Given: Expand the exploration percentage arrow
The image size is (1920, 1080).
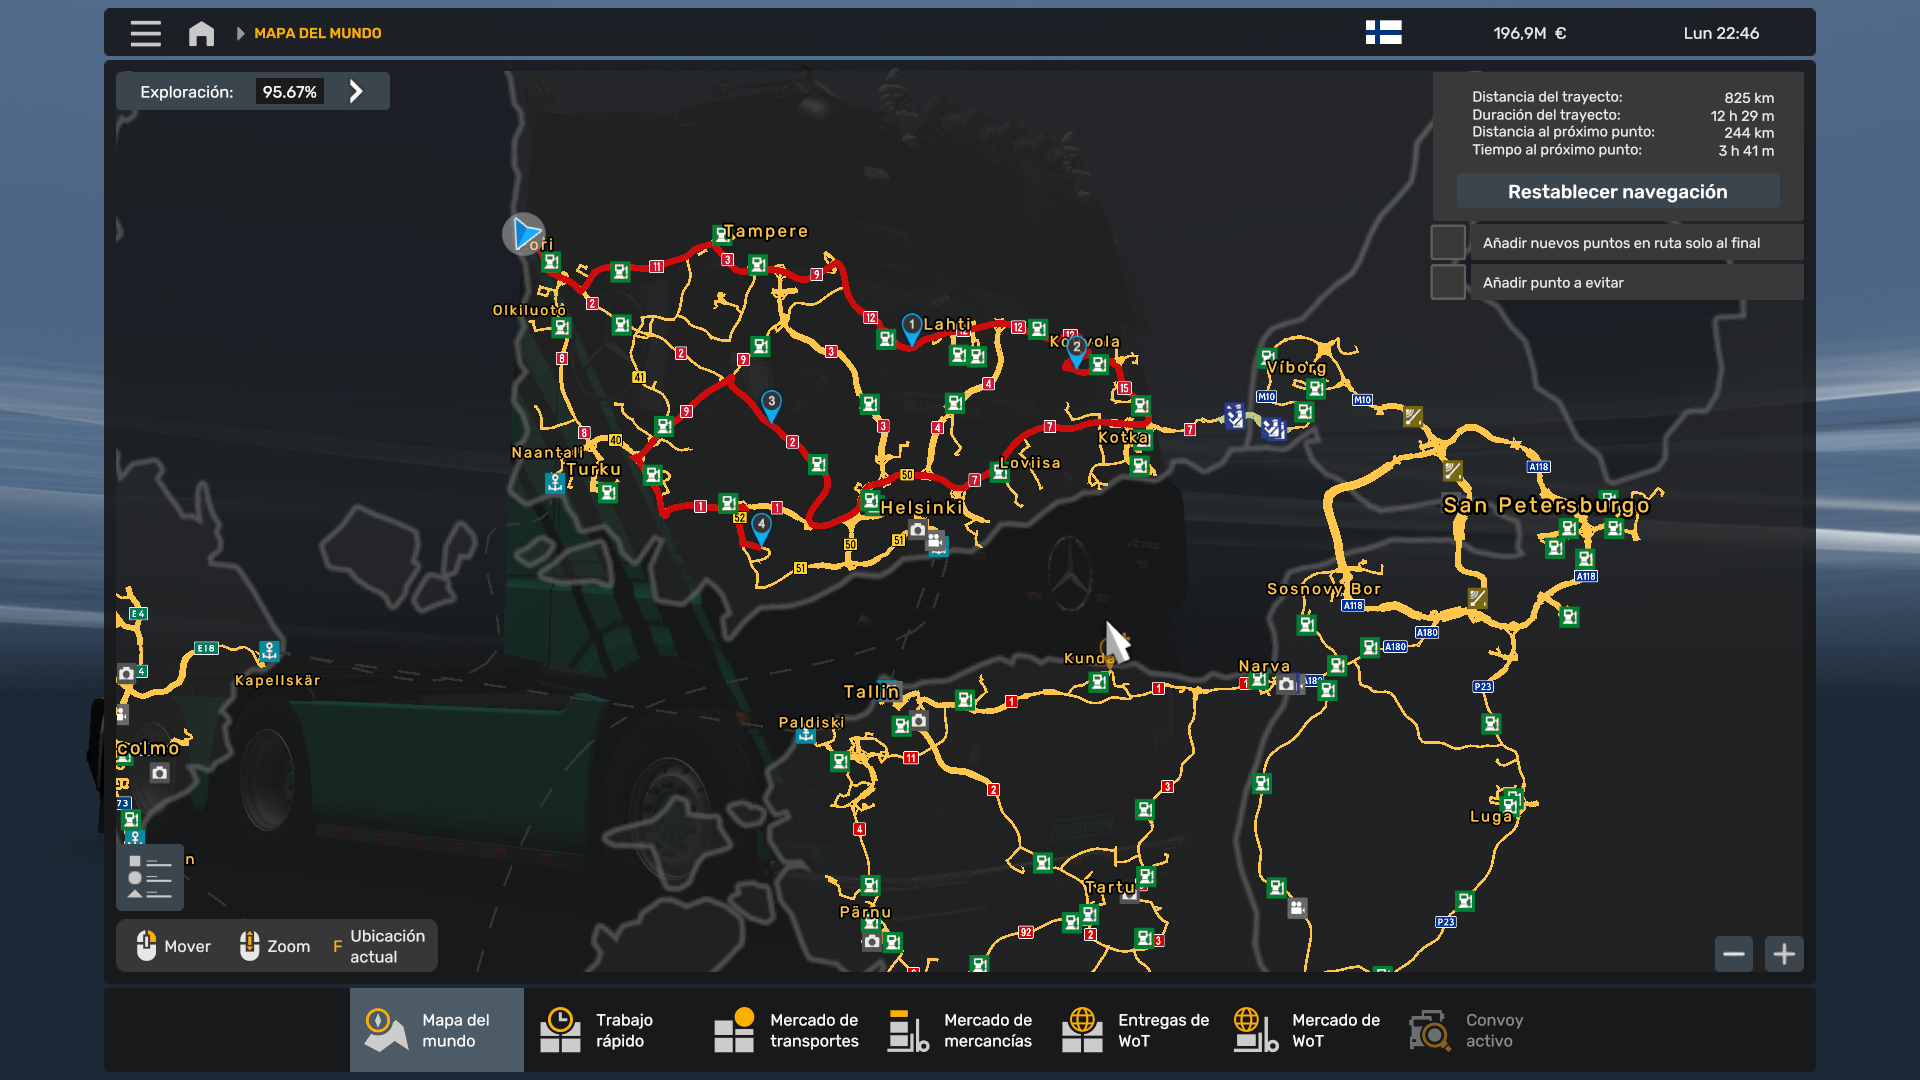Looking at the screenshot, I should 356,91.
